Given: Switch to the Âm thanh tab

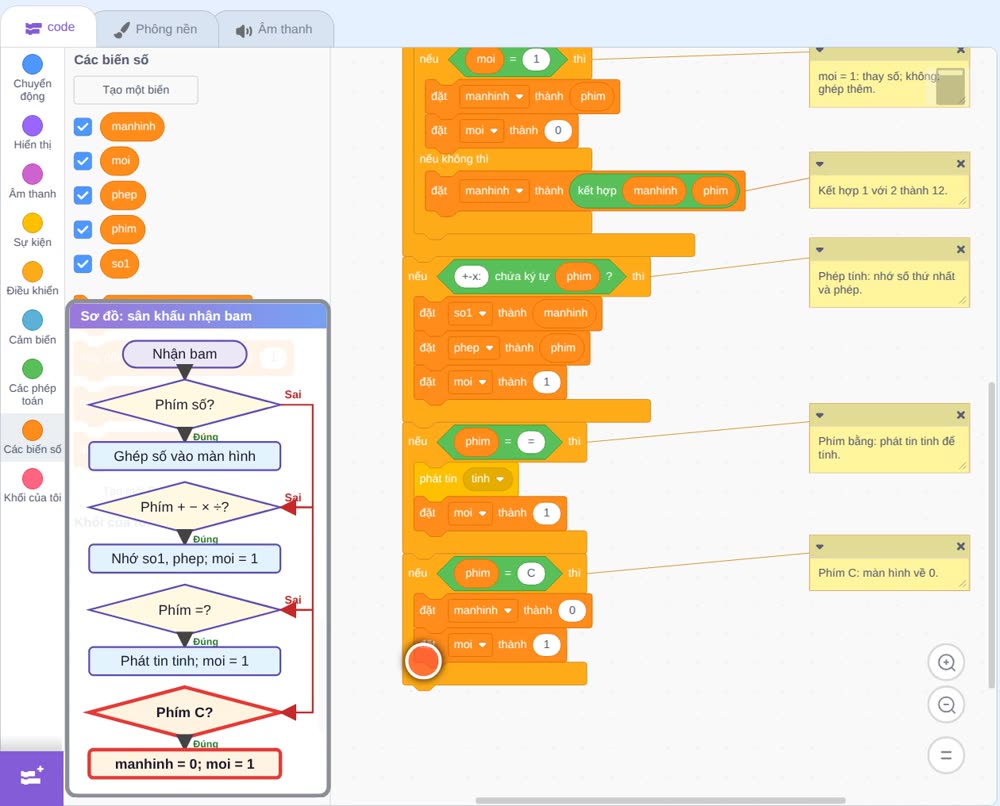Looking at the screenshot, I should [275, 29].
